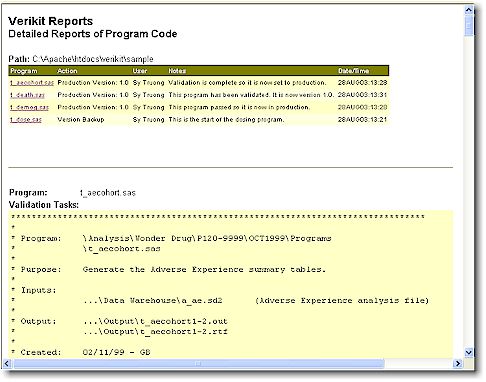486x382 pixels.
Task: Click the Date/Time column header
Action: click(x=353, y=71)
